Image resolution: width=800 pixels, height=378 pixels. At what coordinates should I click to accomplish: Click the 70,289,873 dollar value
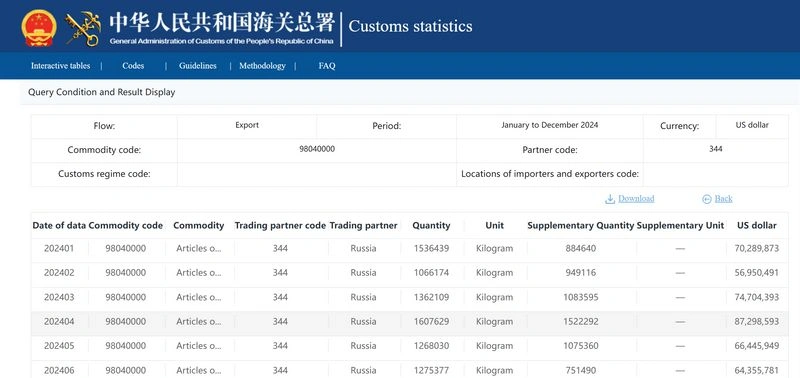[757, 248]
